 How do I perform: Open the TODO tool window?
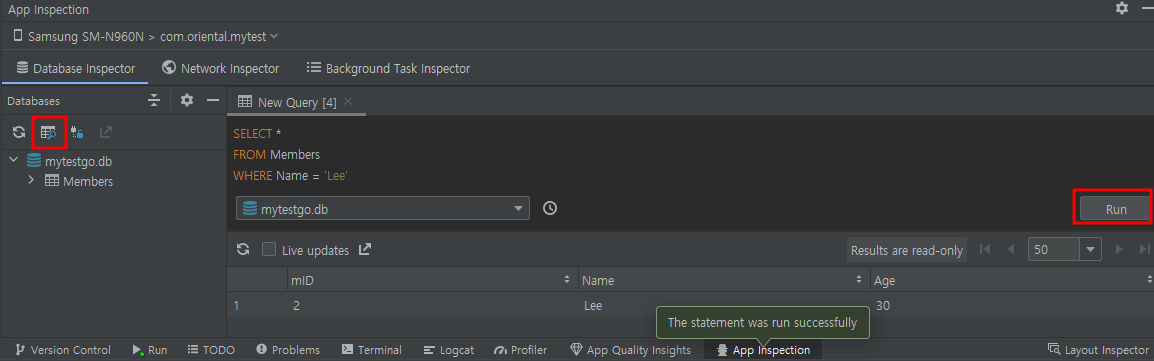[x=211, y=350]
